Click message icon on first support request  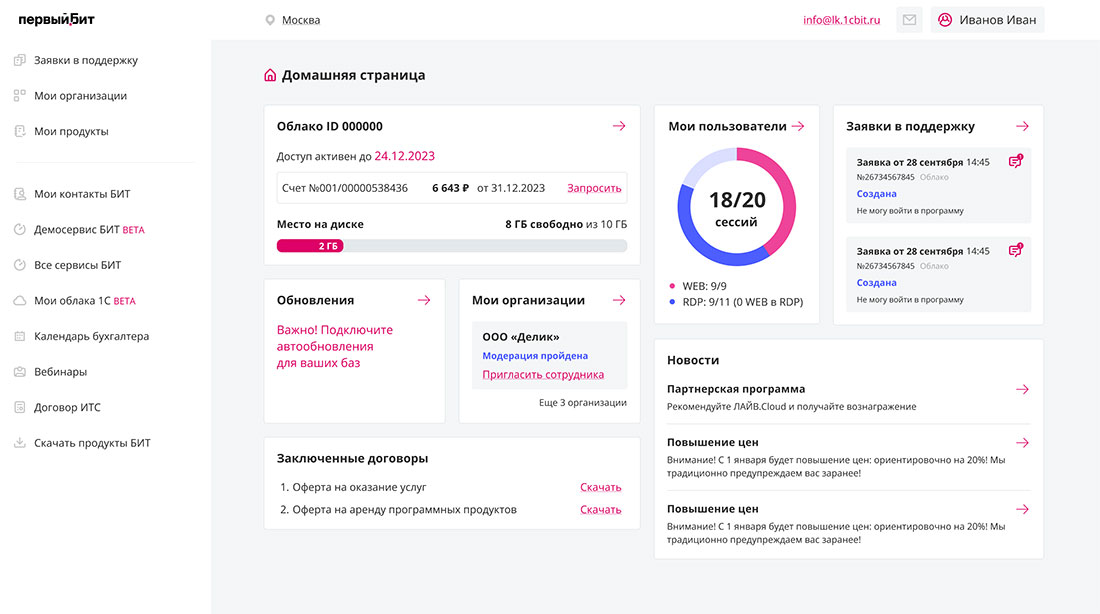point(1015,161)
